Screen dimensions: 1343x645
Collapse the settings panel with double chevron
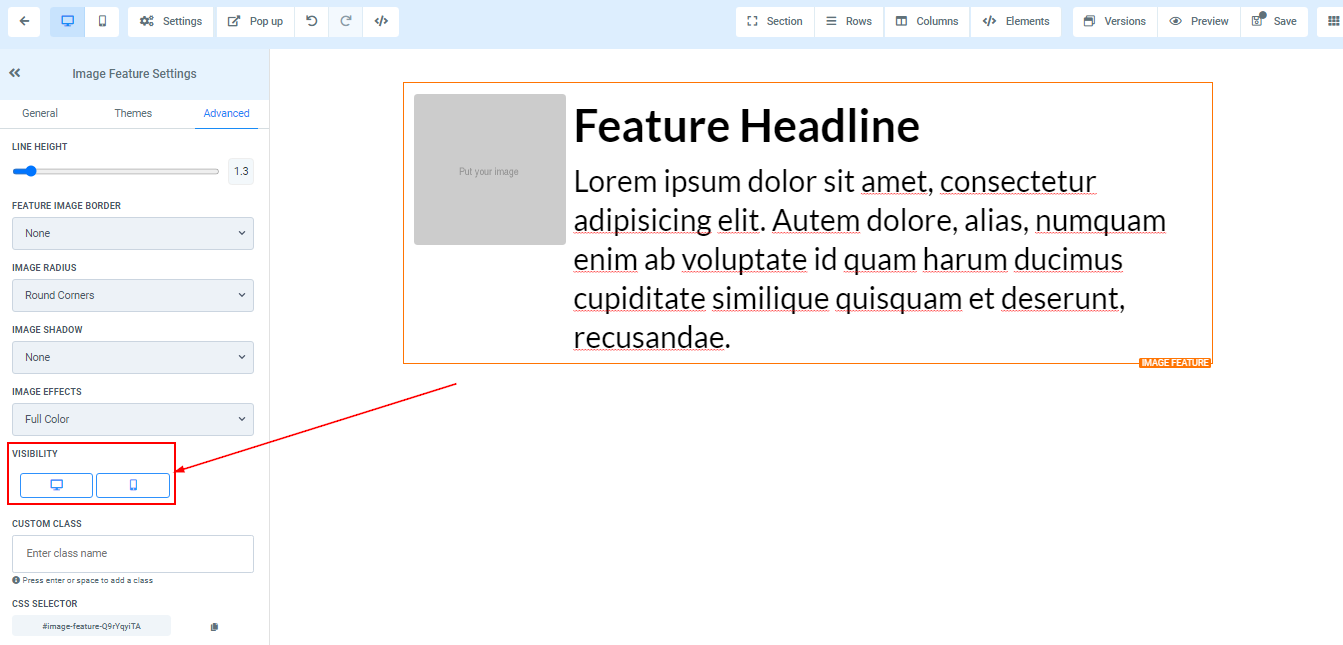click(15, 73)
